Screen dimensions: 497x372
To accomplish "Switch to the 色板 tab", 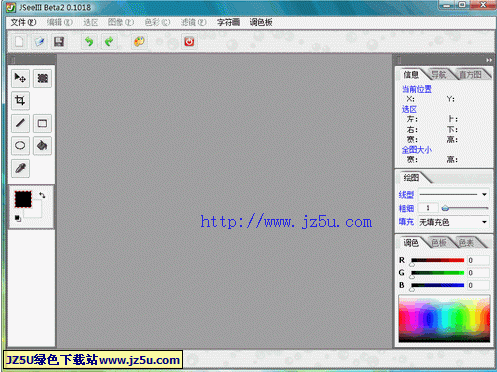I will tap(439, 243).
